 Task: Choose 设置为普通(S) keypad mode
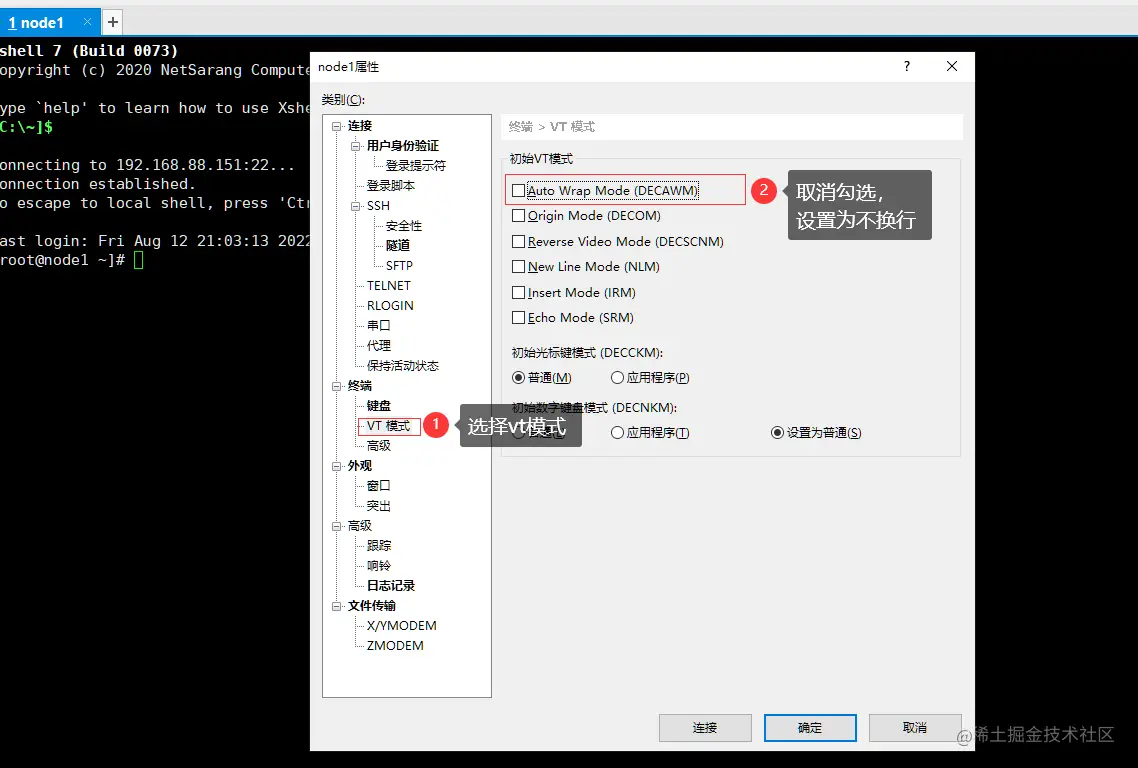click(777, 433)
